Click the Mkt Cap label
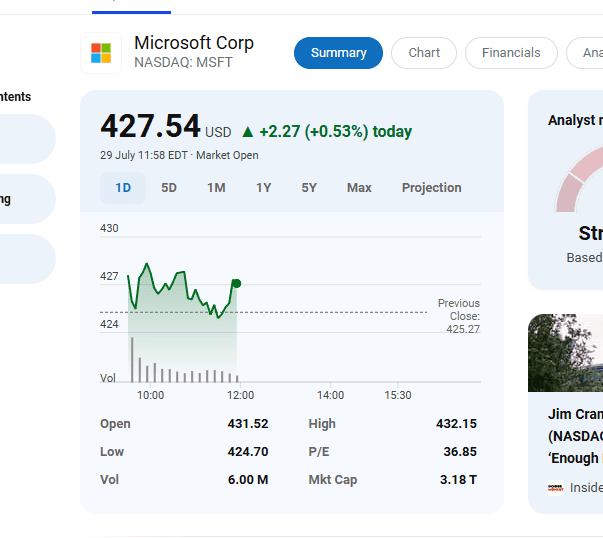Image resolution: width=603 pixels, height=538 pixels. pyautogui.click(x=333, y=480)
